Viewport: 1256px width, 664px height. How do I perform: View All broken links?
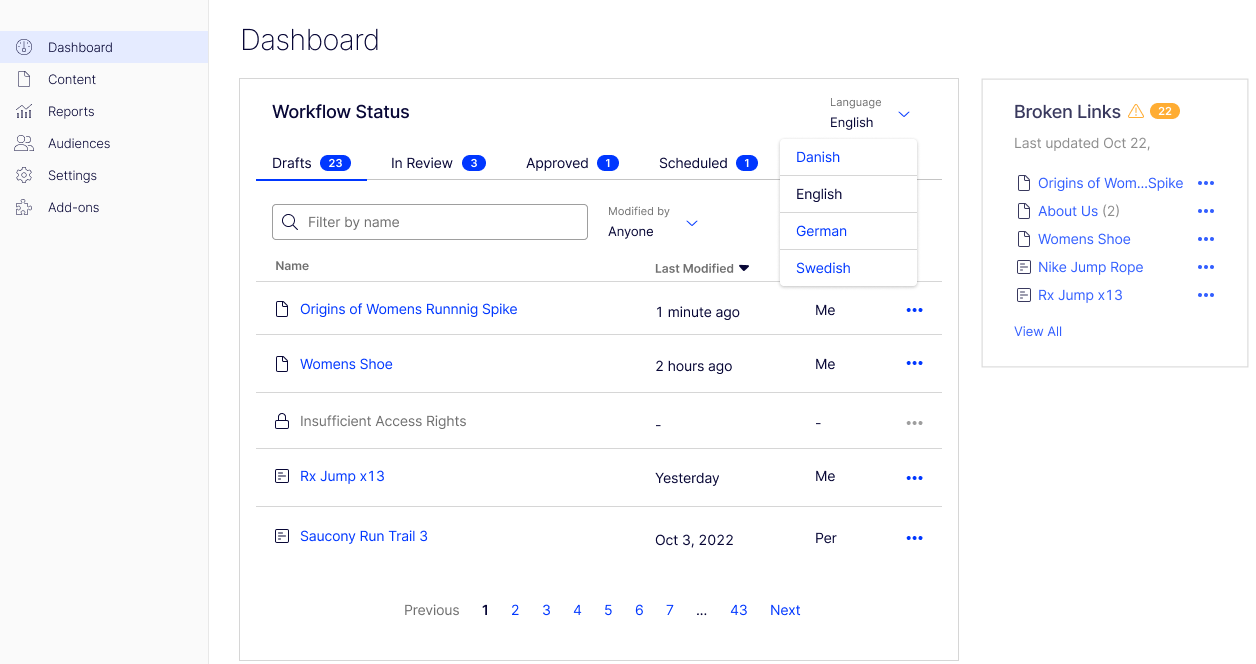(1038, 331)
